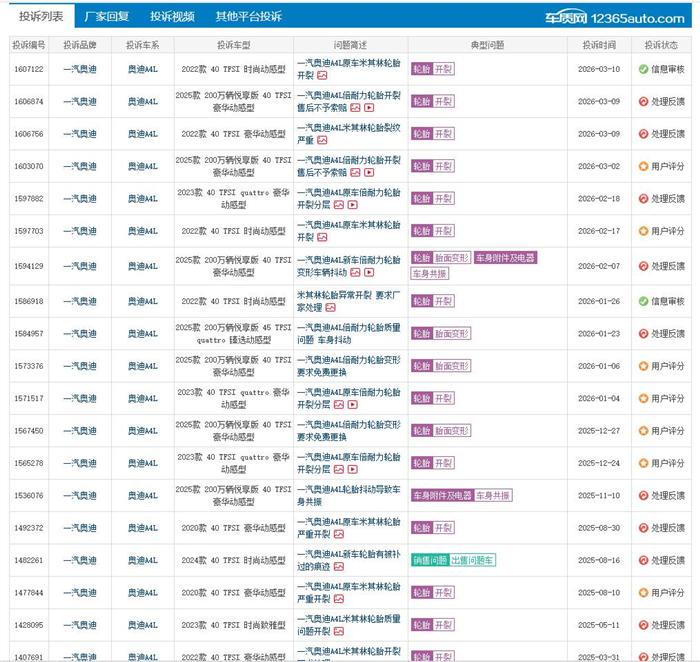The height and width of the screenshot is (662, 700).
Task: View image icon for complaint 1492372
Action: pyautogui.click(x=338, y=535)
